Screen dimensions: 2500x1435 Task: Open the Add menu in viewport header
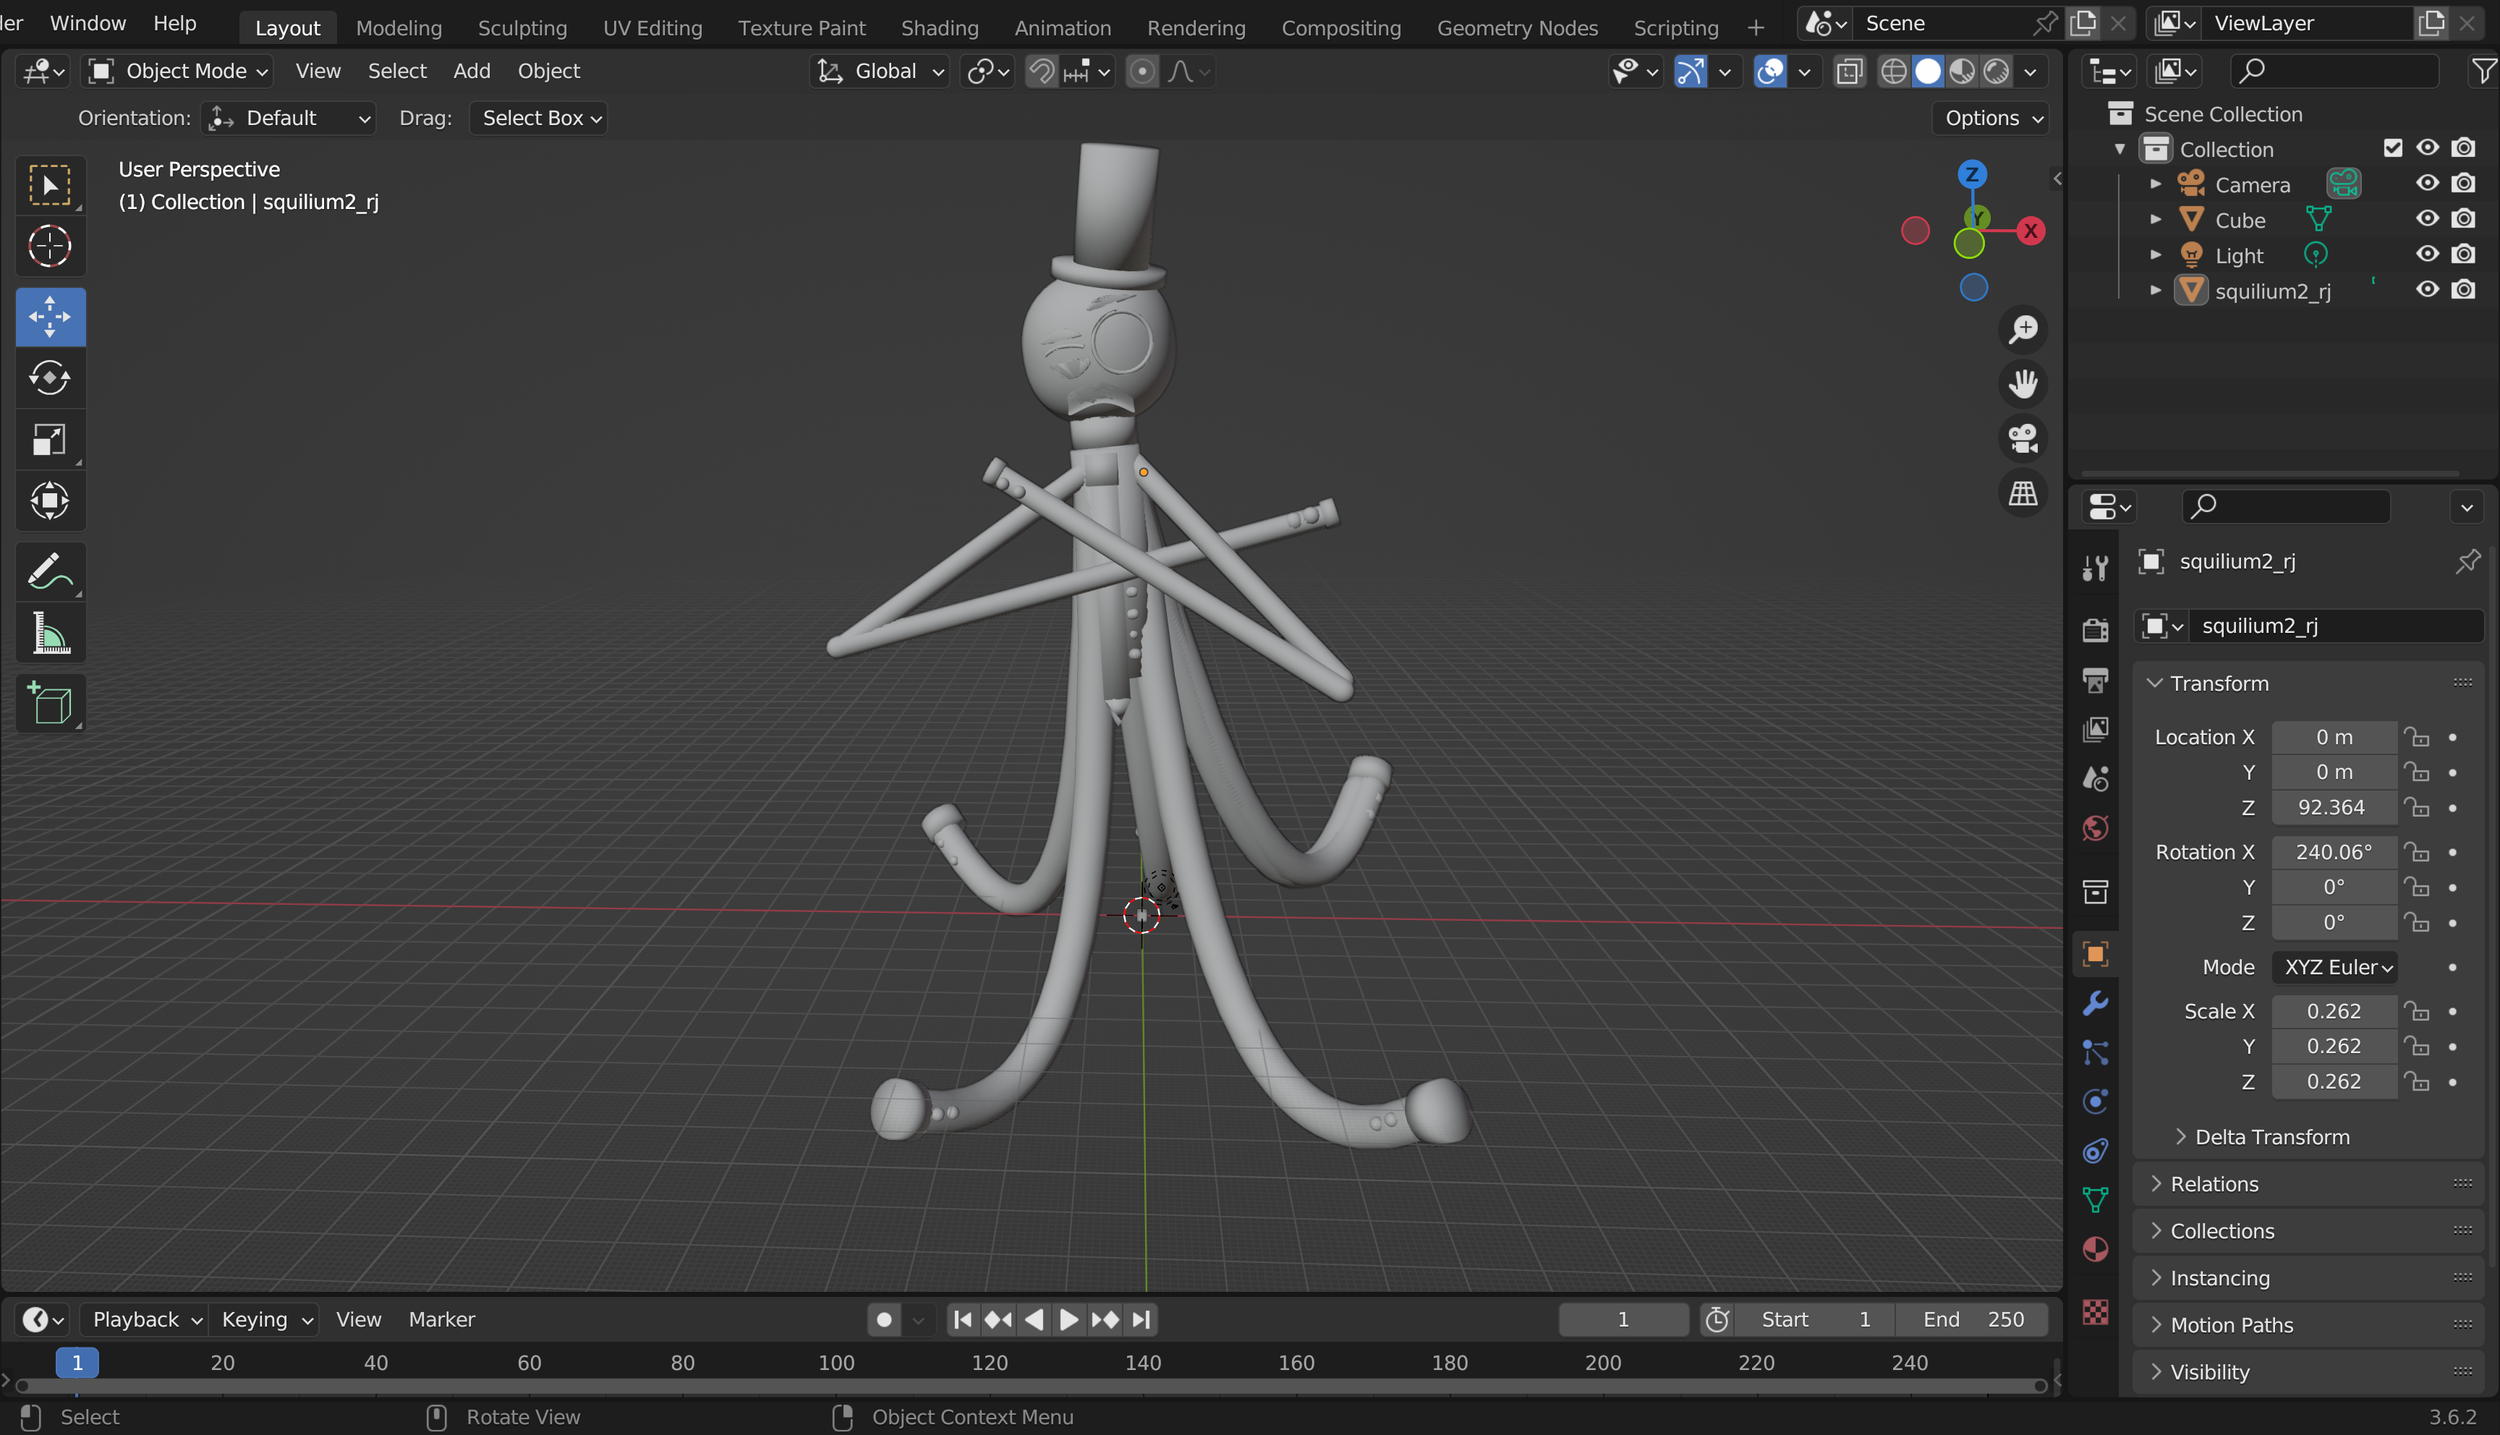point(471,71)
